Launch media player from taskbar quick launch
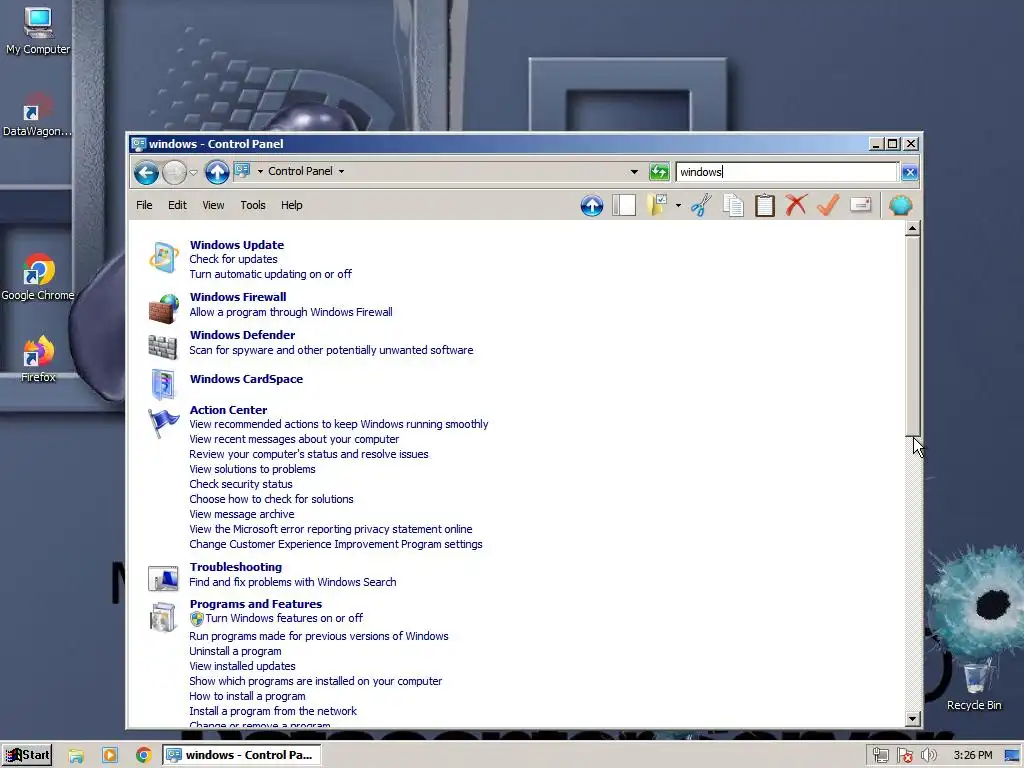Viewport: 1024px width, 768px height. tap(110, 756)
